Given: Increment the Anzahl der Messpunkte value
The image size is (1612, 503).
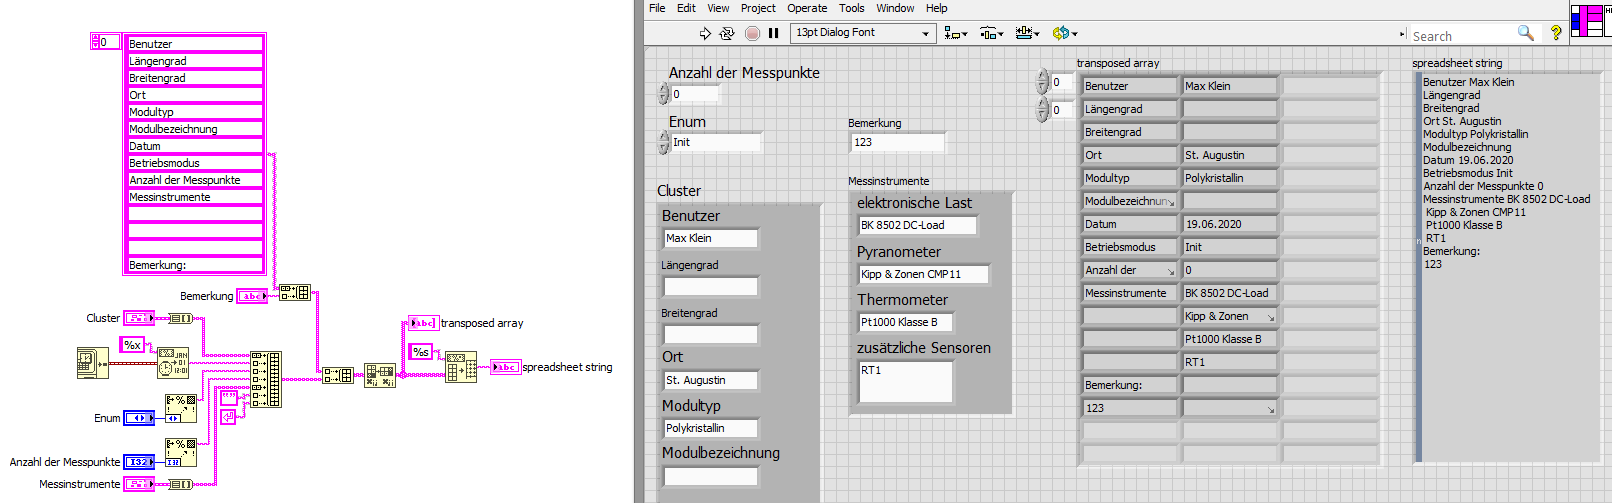Looking at the screenshot, I should point(664,89).
